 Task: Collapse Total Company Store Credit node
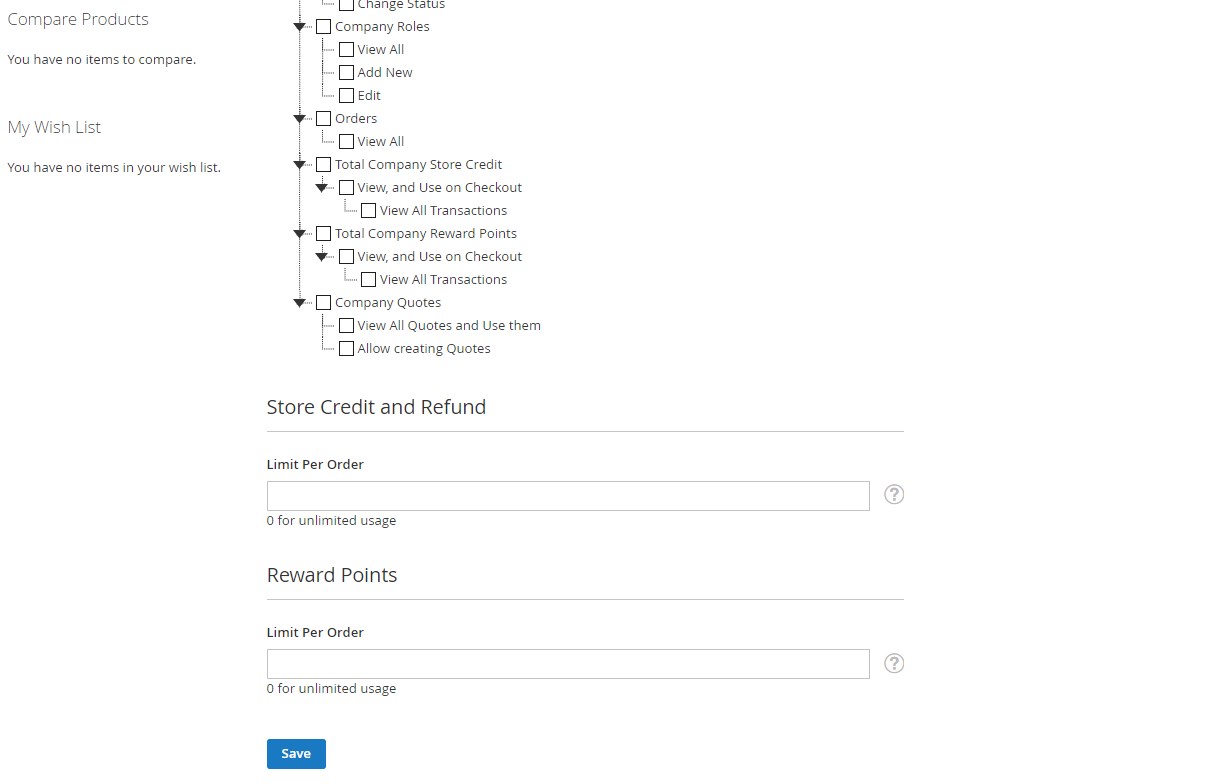coord(299,165)
